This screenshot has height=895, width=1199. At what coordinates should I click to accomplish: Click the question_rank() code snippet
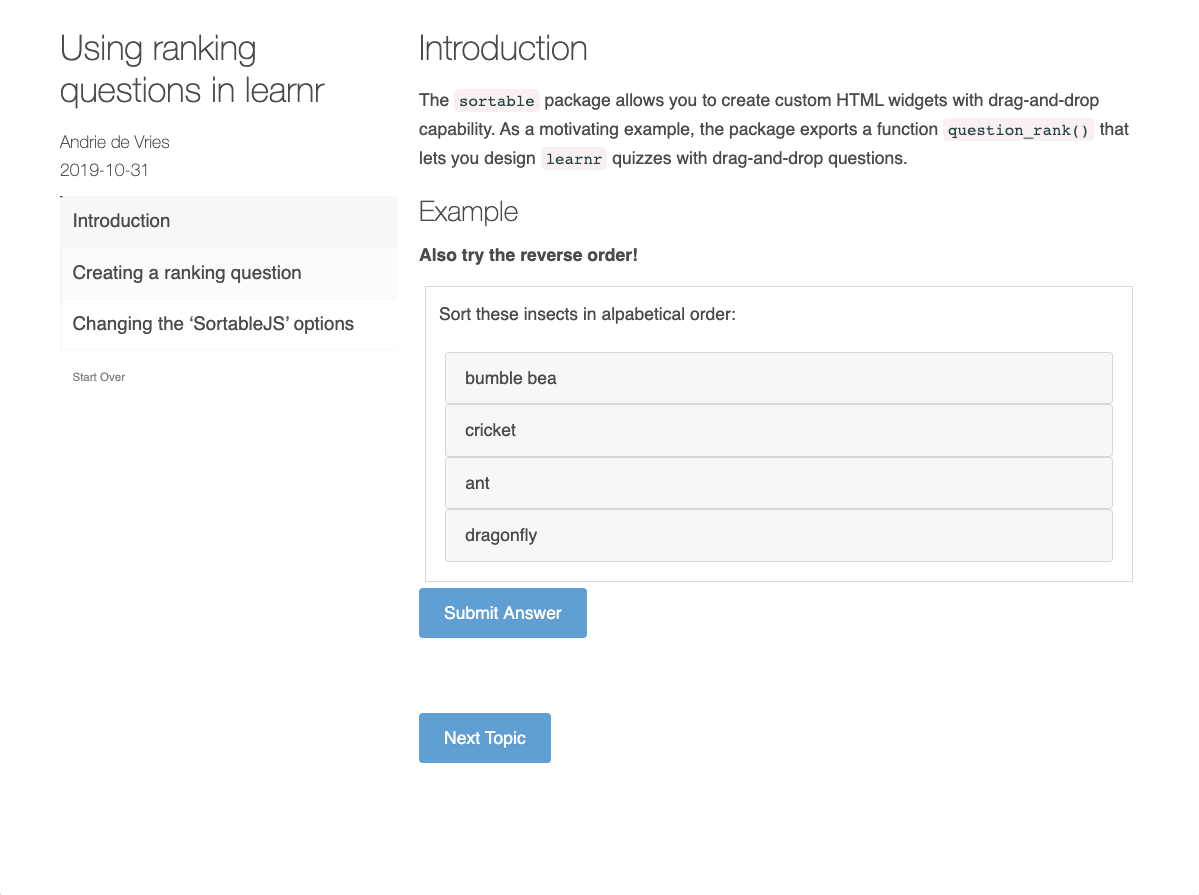coord(1018,130)
